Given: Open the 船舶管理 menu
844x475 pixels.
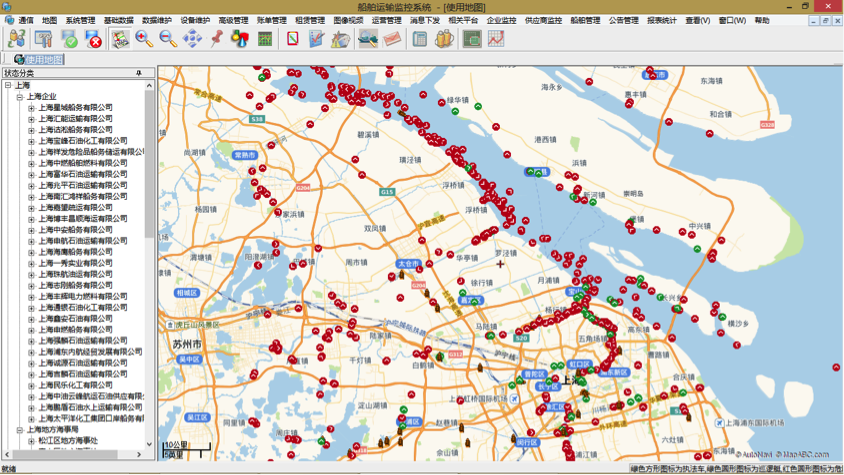Looking at the screenshot, I should coord(585,20).
